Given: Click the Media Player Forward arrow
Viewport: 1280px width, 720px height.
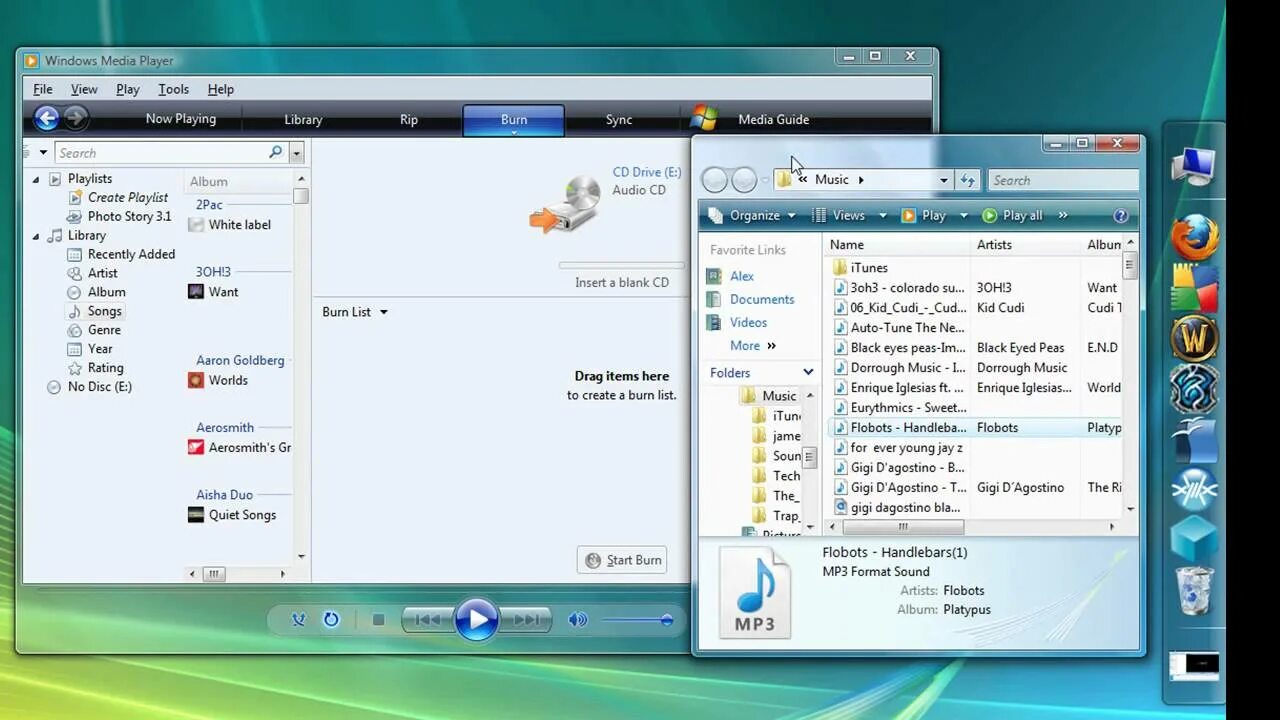Looking at the screenshot, I should [76, 118].
